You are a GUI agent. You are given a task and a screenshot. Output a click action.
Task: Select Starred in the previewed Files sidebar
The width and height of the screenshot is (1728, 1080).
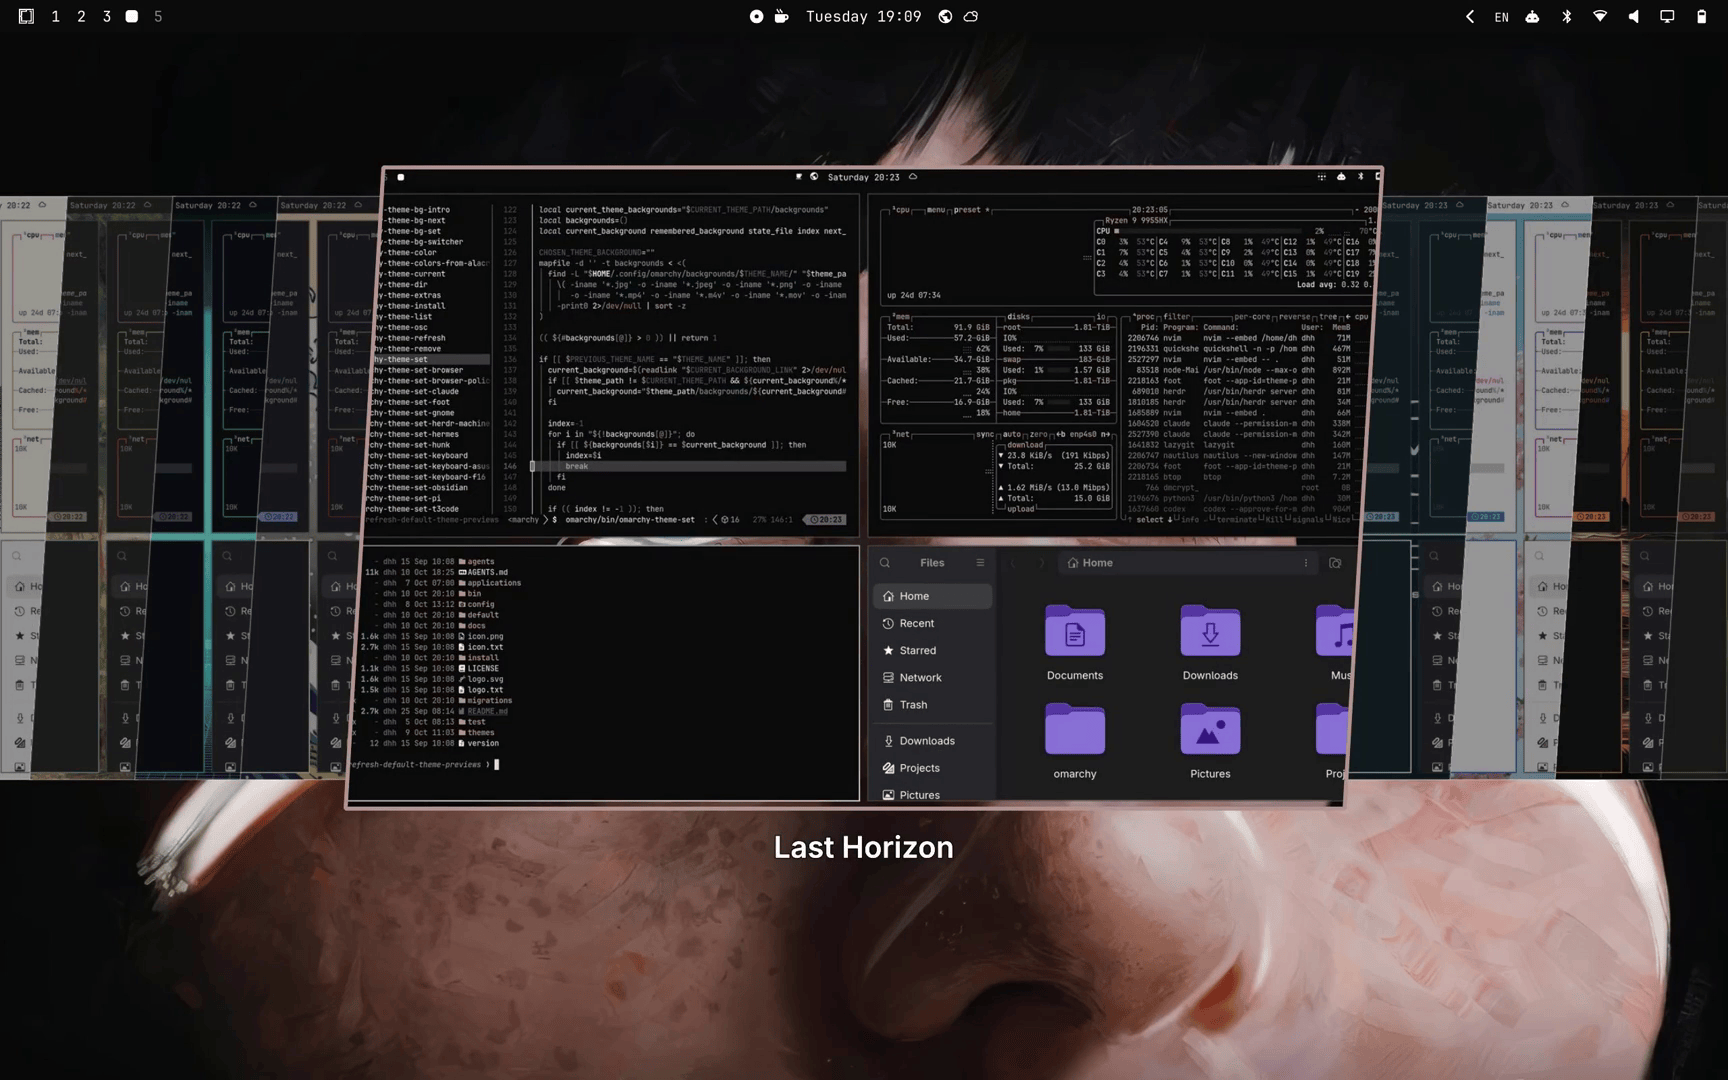tap(933, 650)
